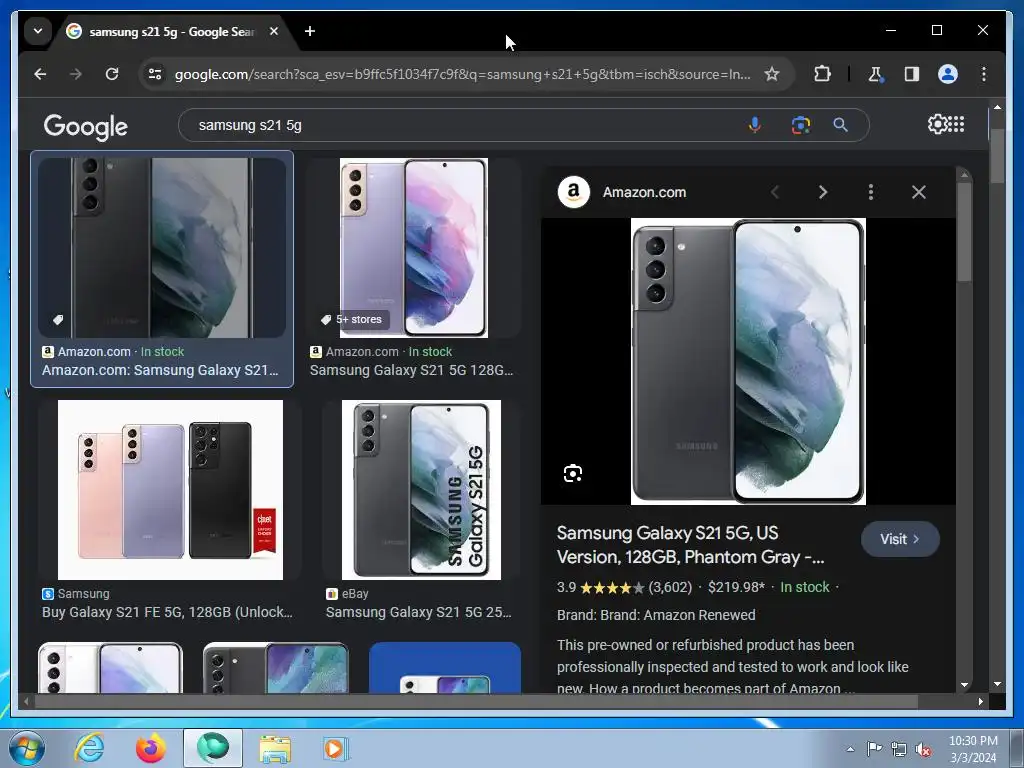The image size is (1024, 768).
Task: Open Windows Media Player from taskbar
Action: click(x=336, y=748)
